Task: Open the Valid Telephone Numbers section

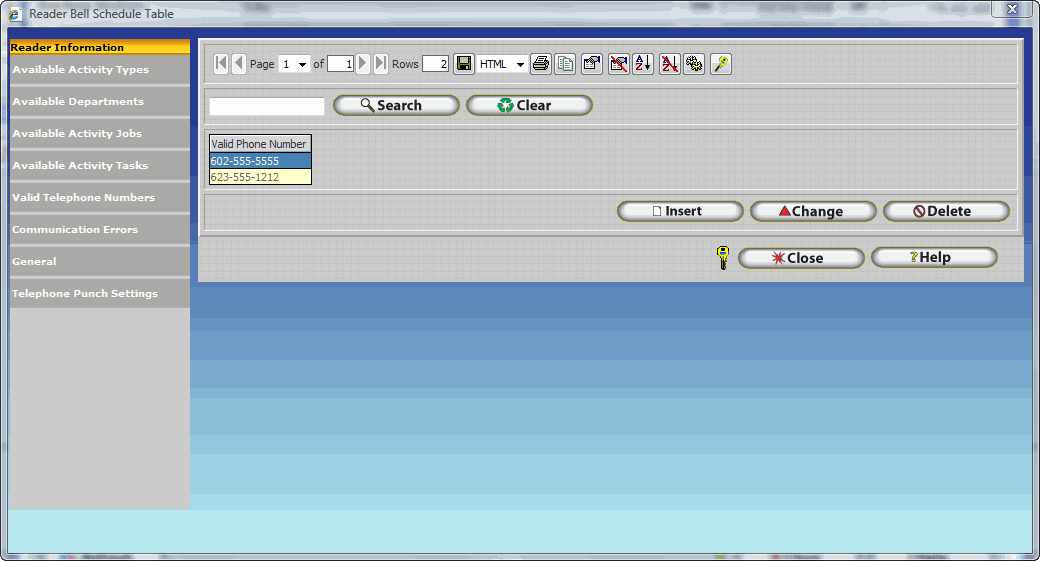Action: (x=84, y=198)
